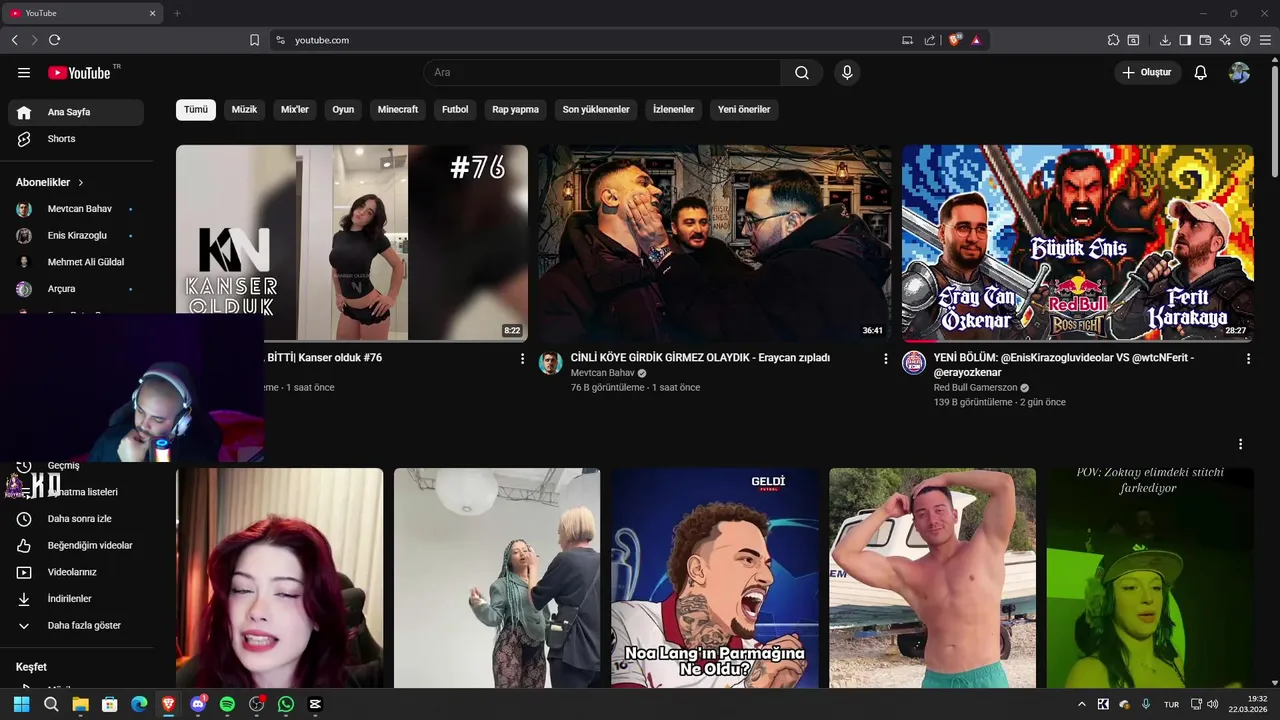This screenshot has height=720, width=1280.
Task: Open Arçura subscription channel
Action: 76,289
